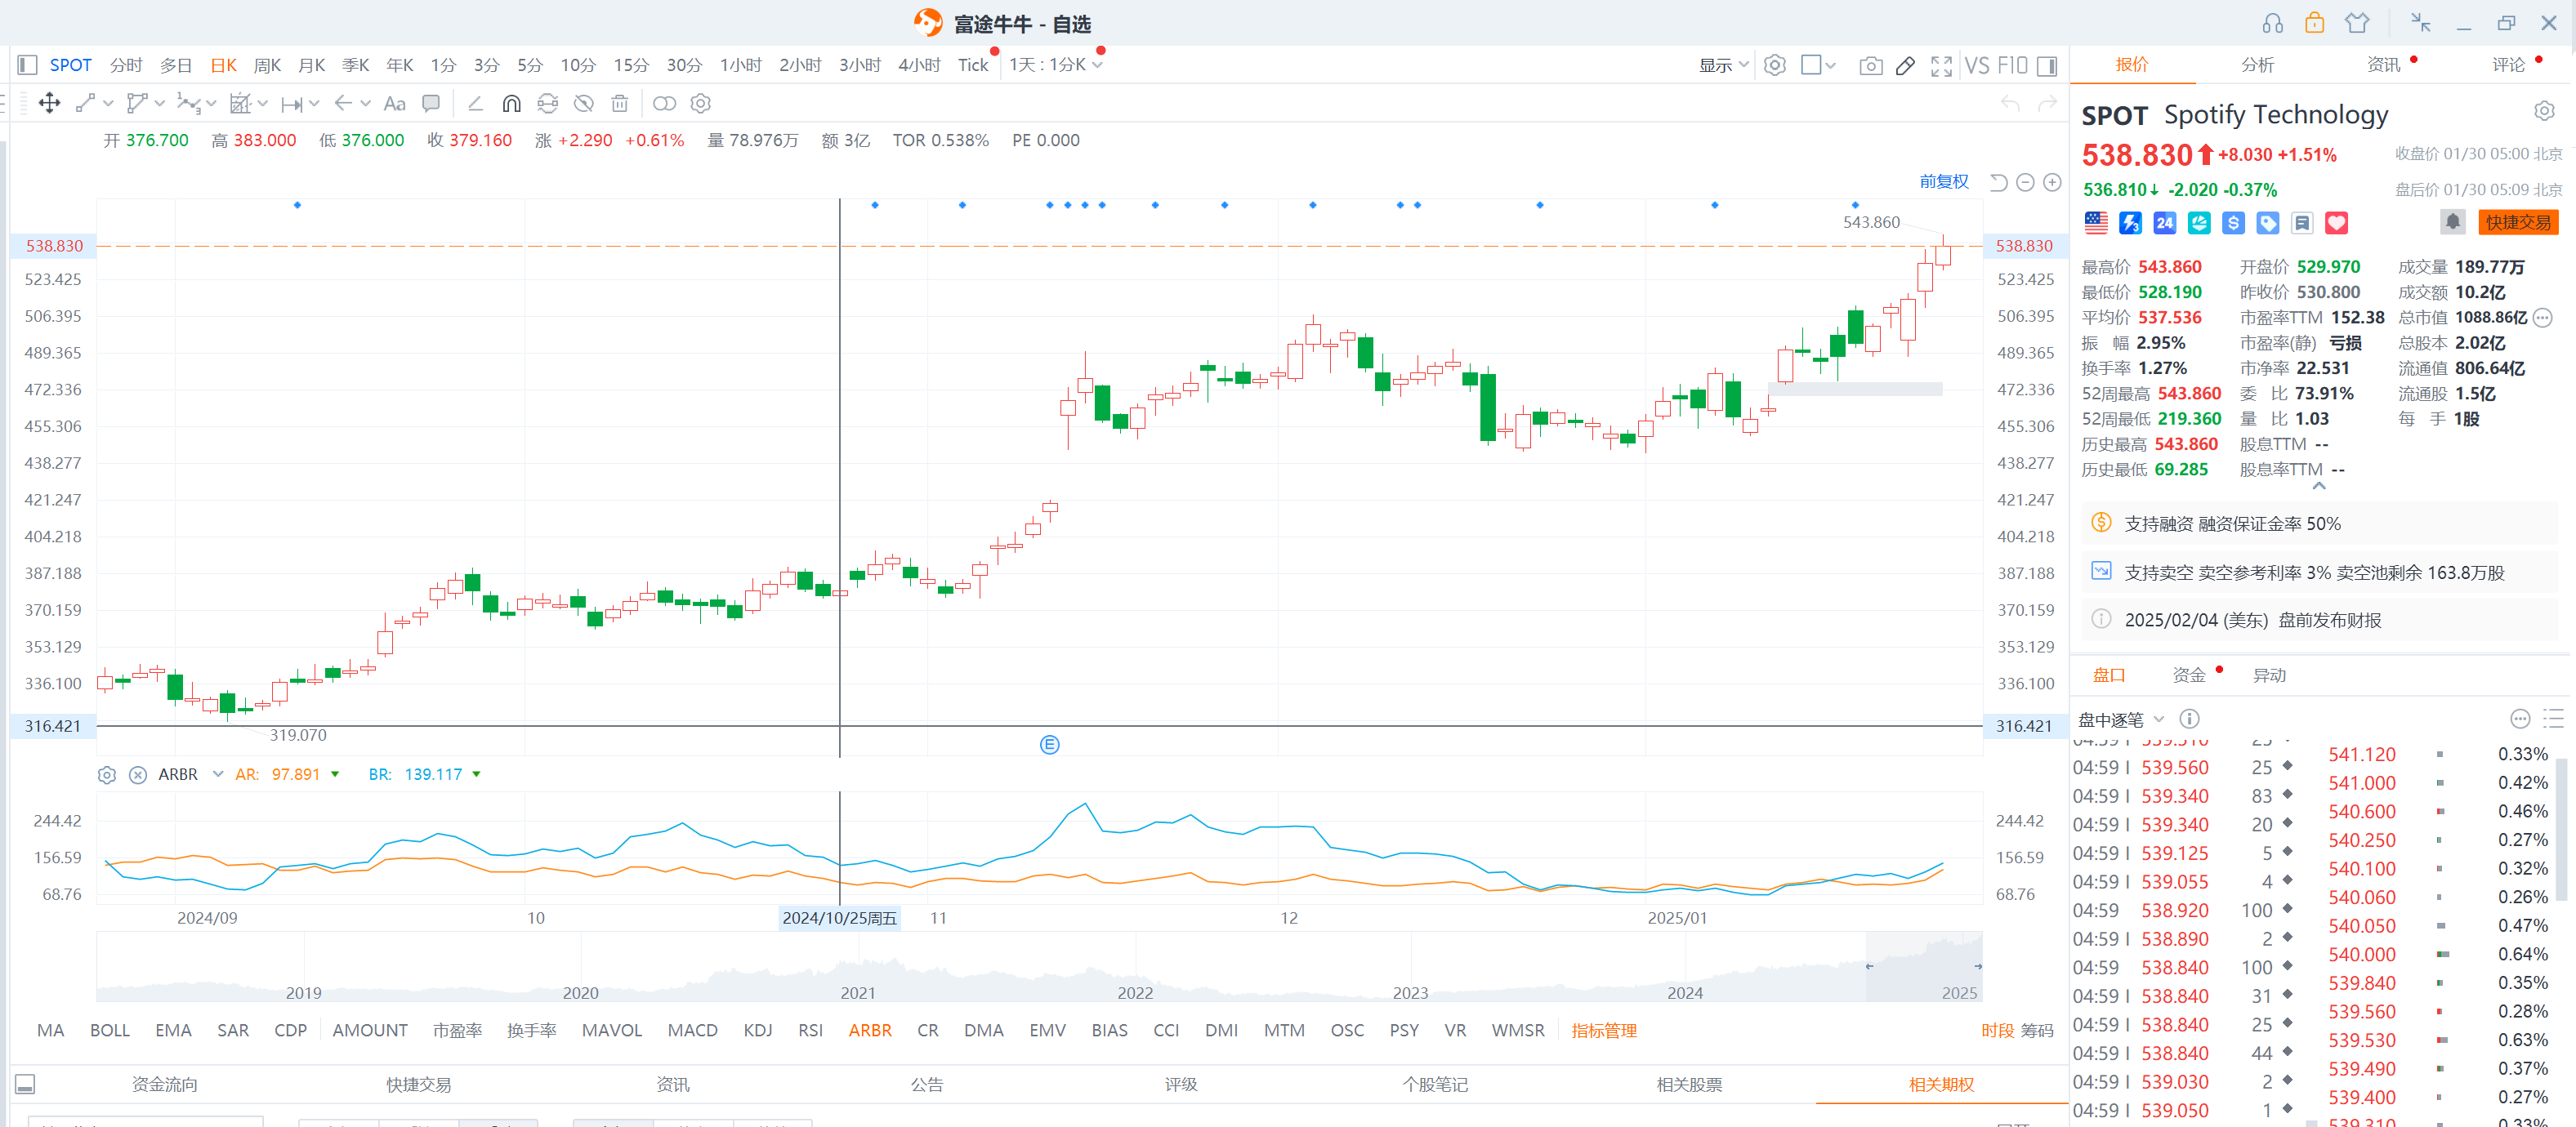This screenshot has width=2576, height=1127.
Task: Expand the ARBR indicator dropdown
Action: click(x=218, y=774)
